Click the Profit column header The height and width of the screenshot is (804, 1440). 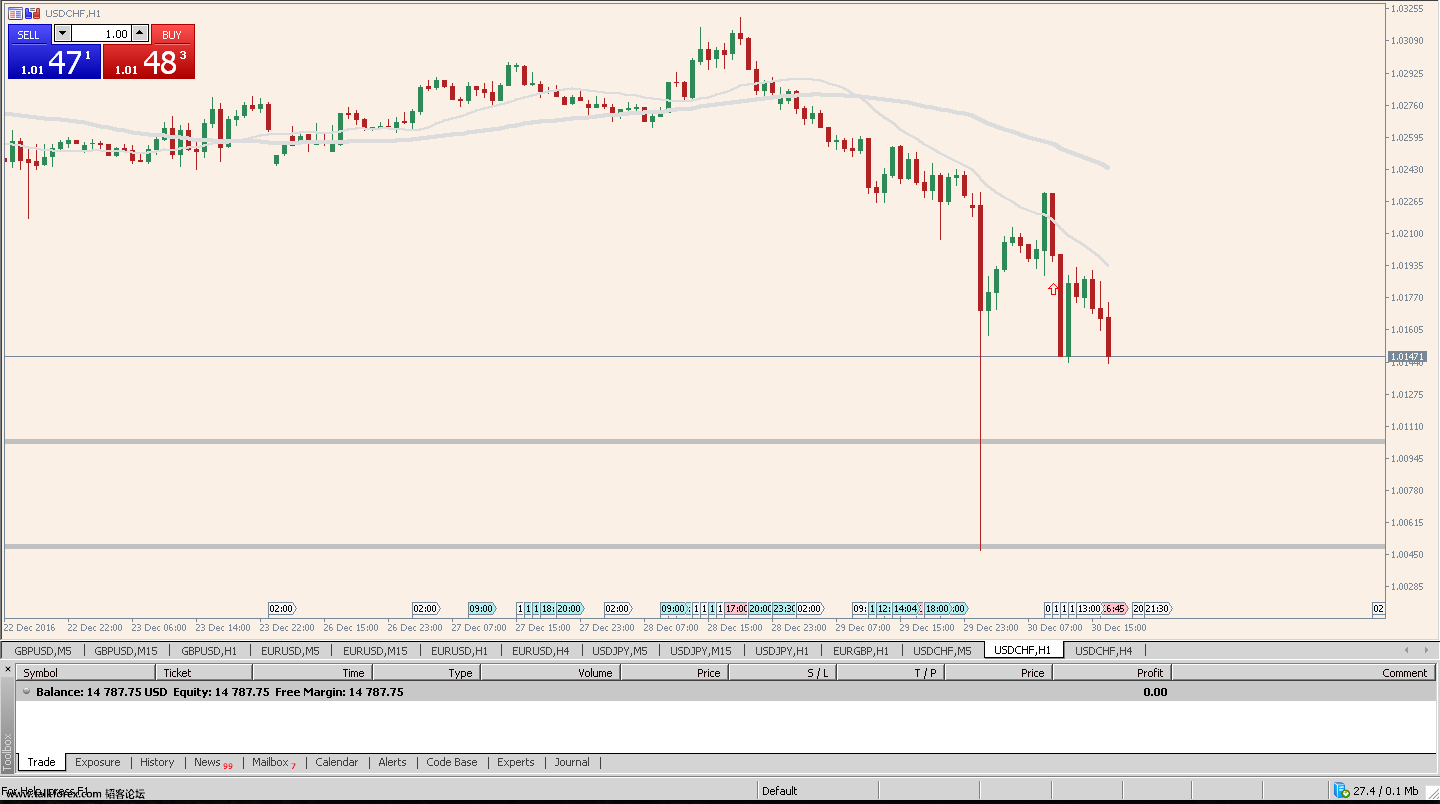coord(1112,673)
